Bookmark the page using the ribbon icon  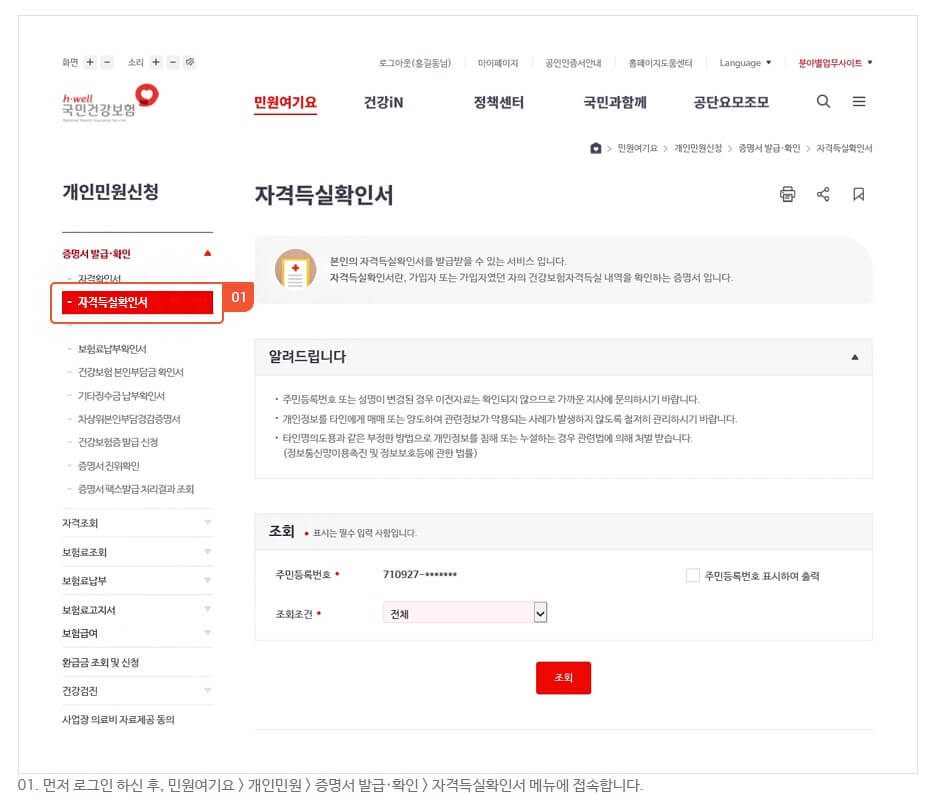pyautogui.click(x=857, y=194)
